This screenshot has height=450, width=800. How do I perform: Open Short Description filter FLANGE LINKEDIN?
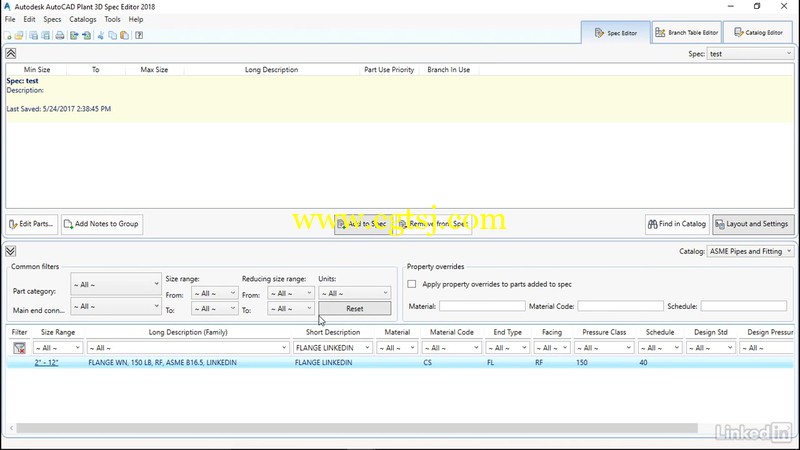pos(333,348)
